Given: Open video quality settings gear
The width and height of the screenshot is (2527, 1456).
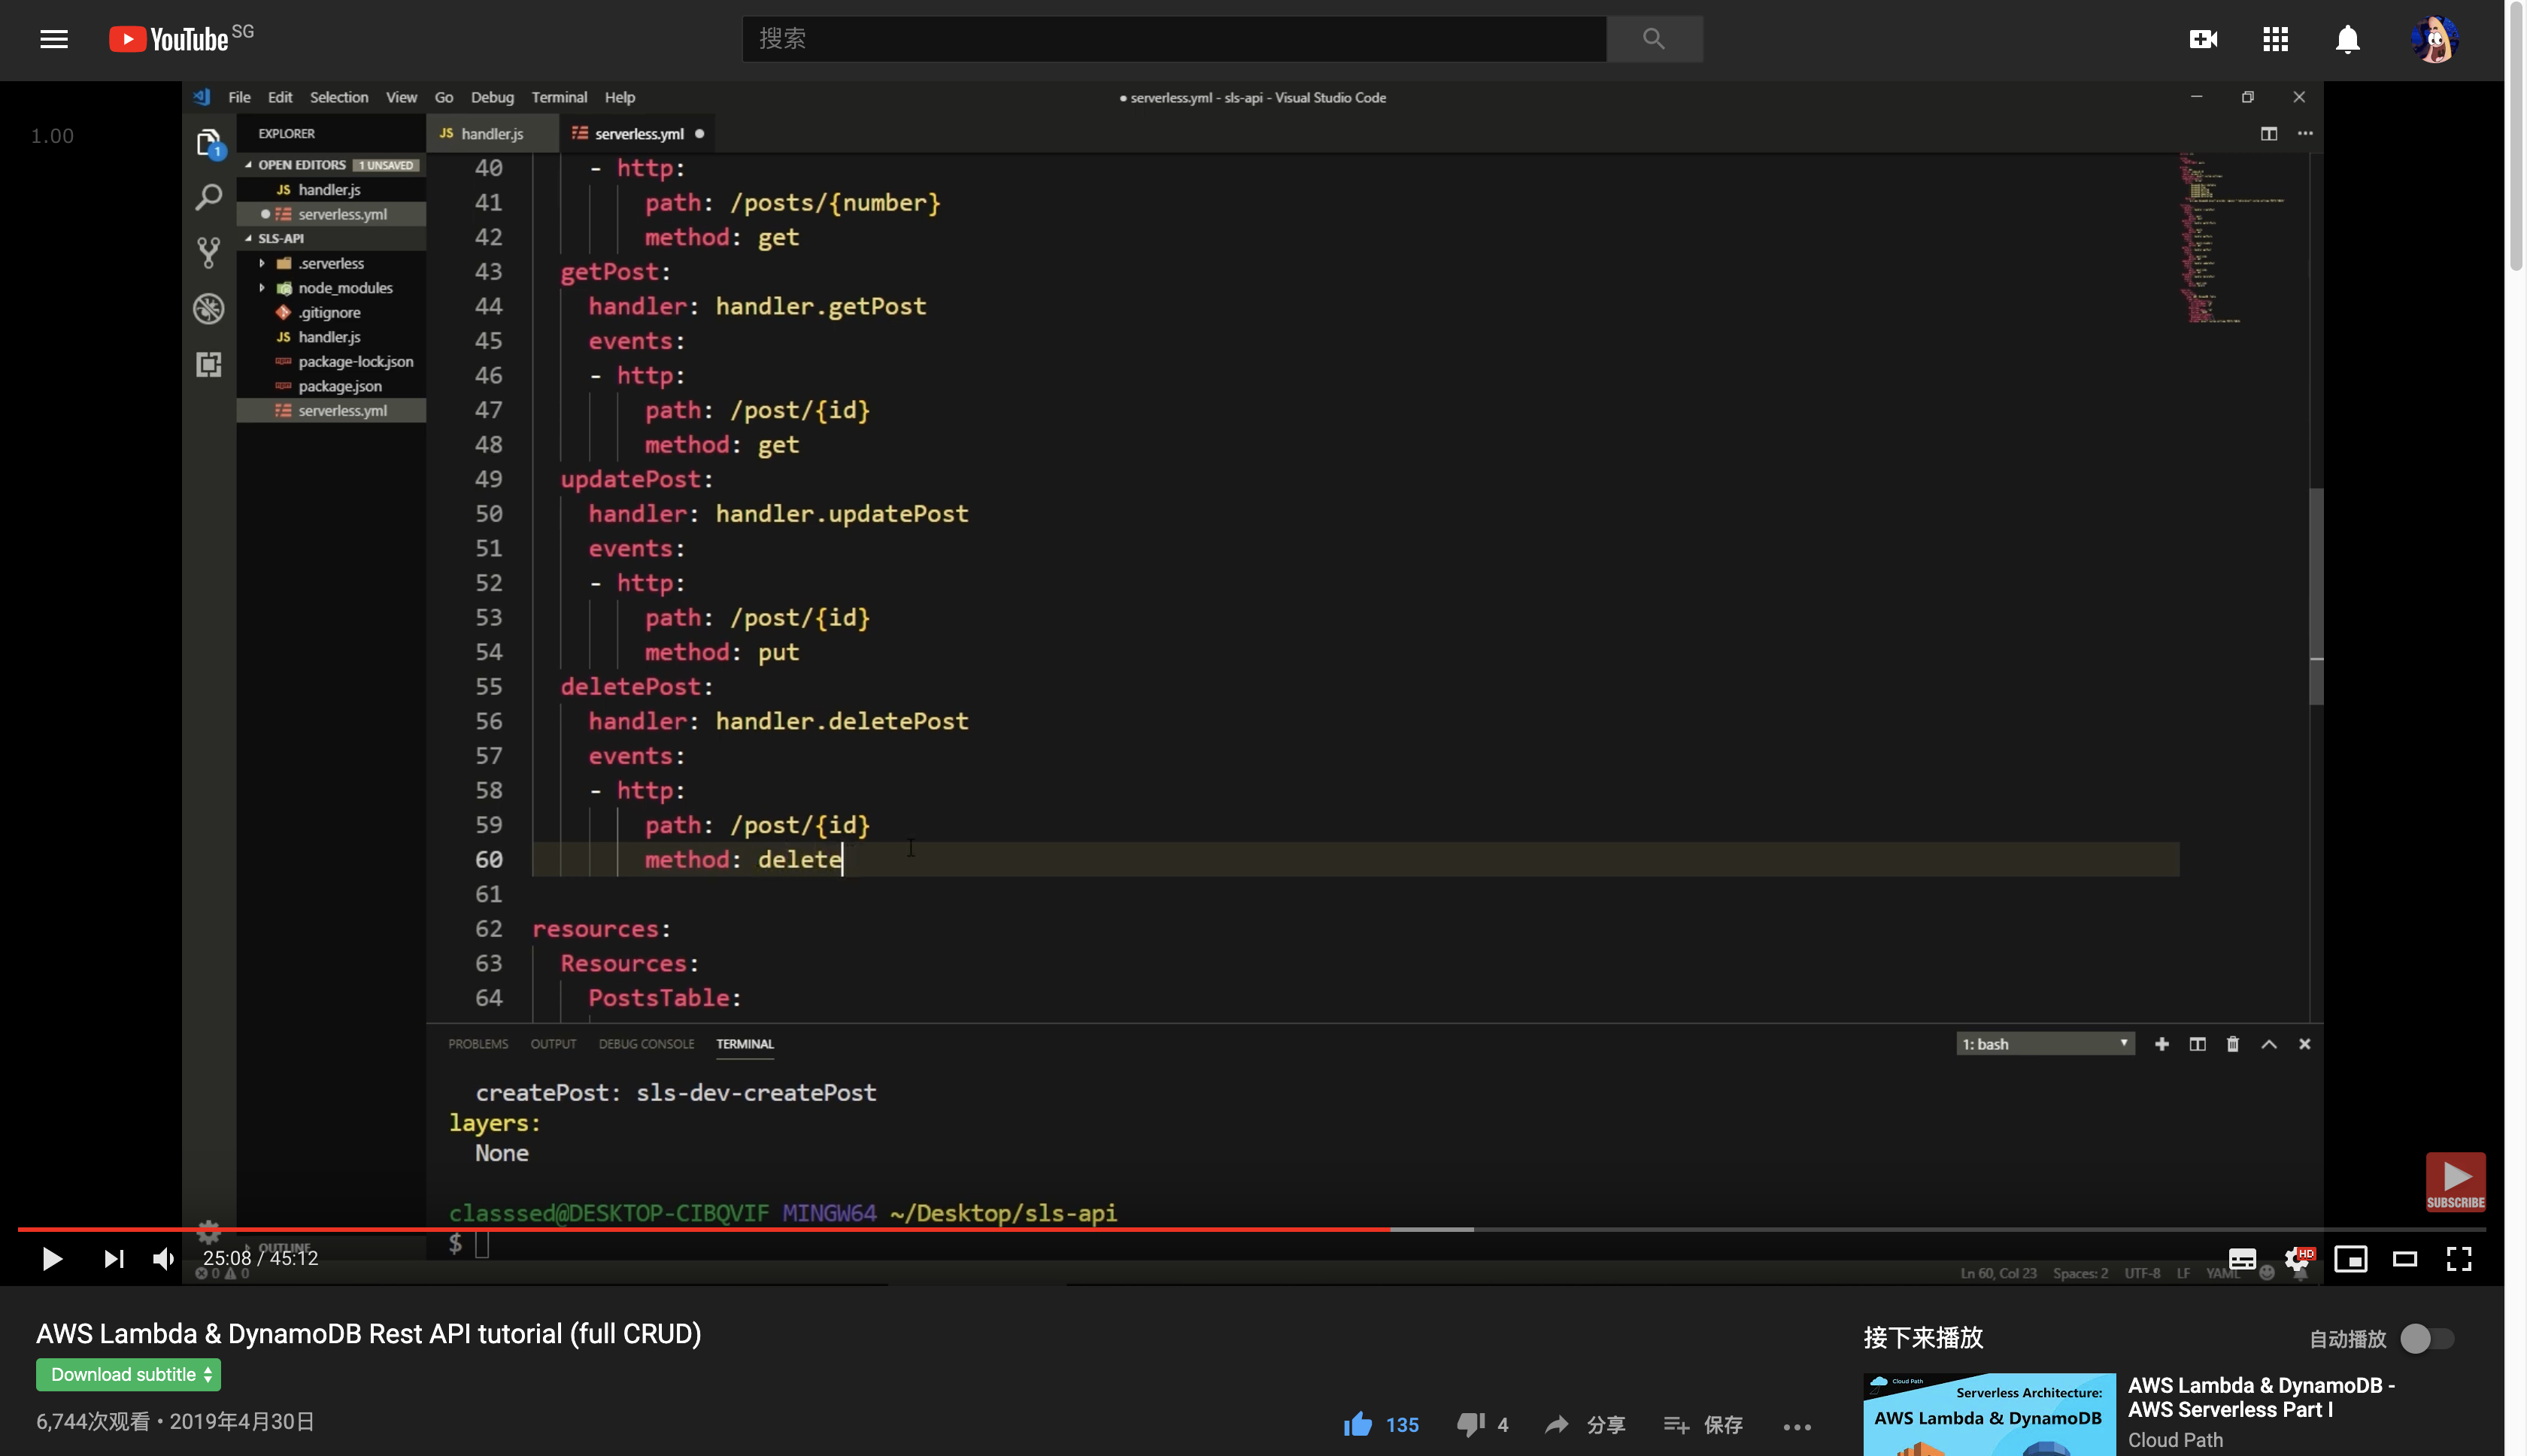Looking at the screenshot, I should tap(2297, 1258).
